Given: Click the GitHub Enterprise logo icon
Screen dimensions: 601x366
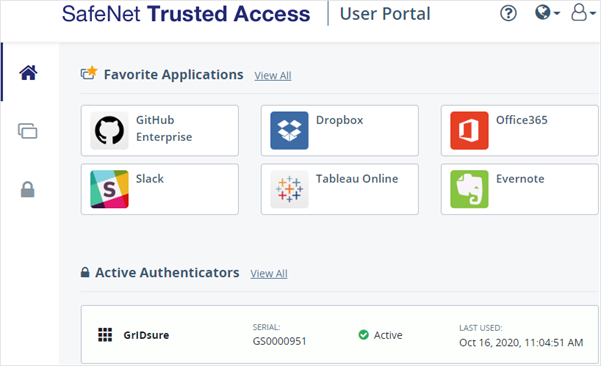Looking at the screenshot, I should coord(109,130).
